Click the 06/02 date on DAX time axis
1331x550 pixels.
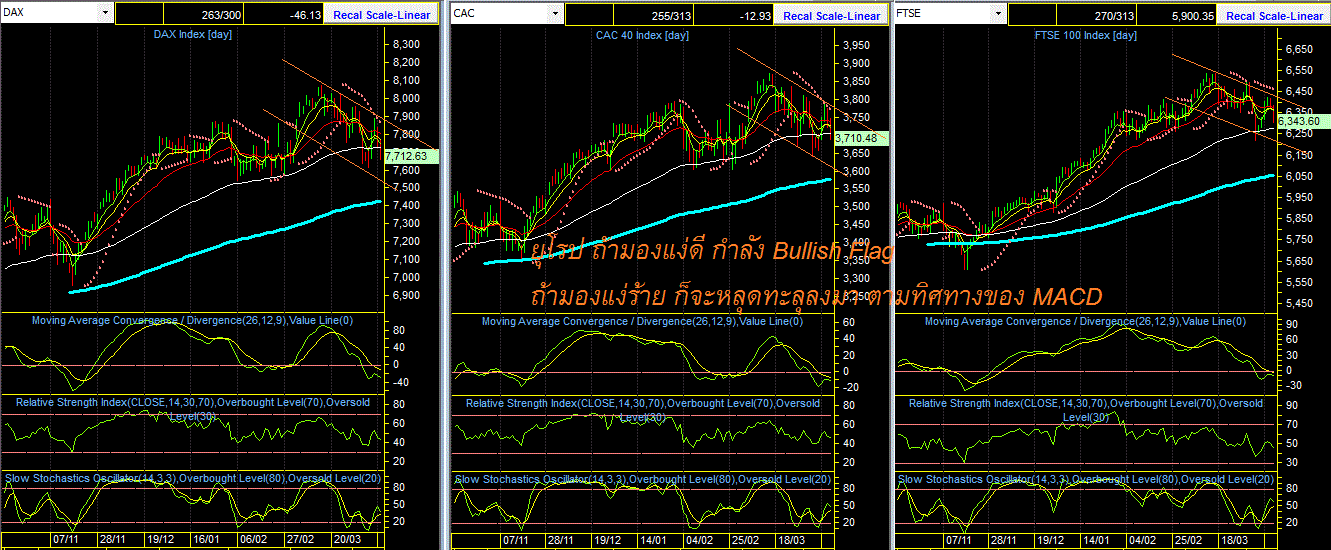point(252,538)
